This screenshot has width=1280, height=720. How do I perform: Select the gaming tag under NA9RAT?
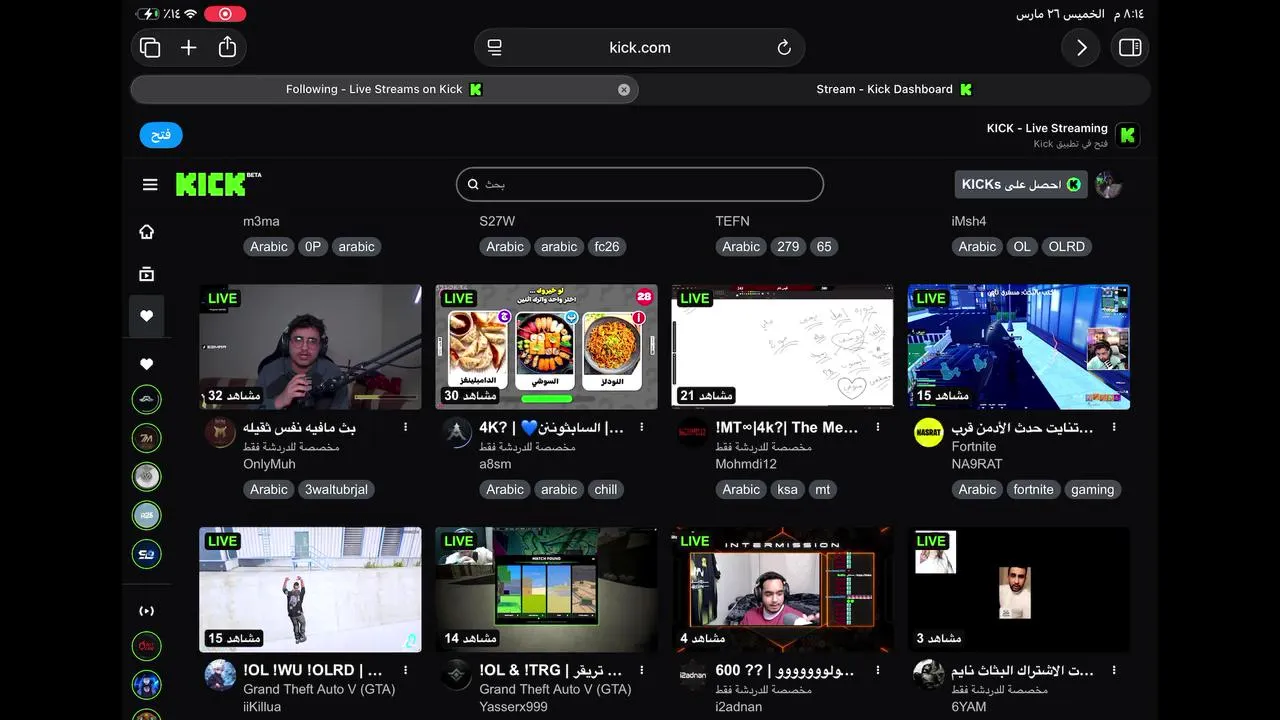pos(1092,489)
